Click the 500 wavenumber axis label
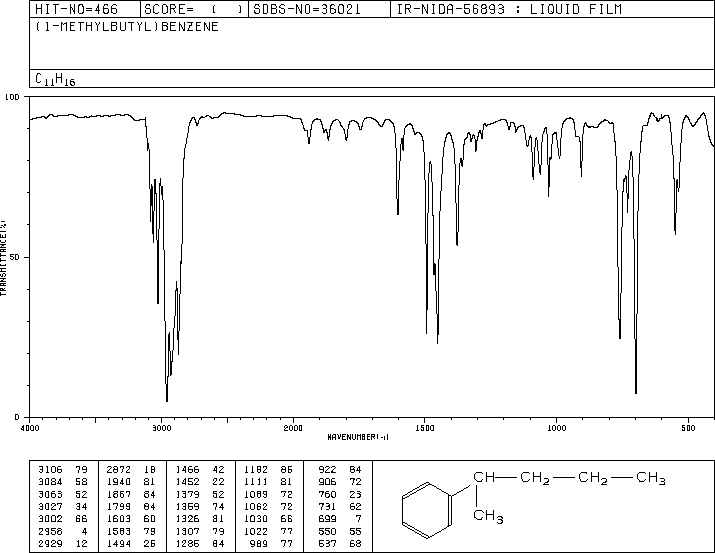The image size is (715, 553). pyautogui.click(x=688, y=428)
